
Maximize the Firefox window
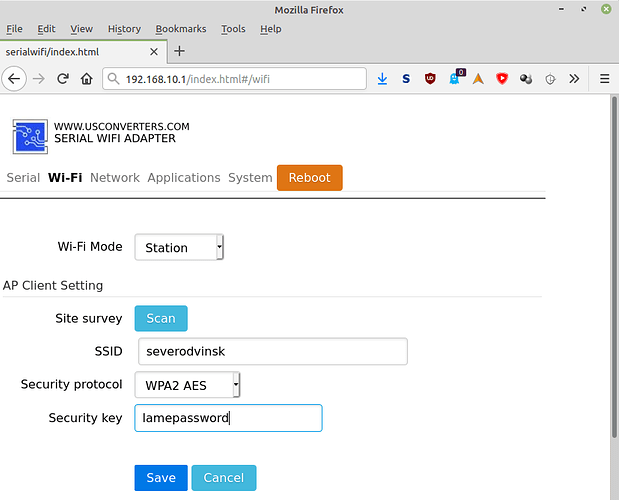(584, 9)
